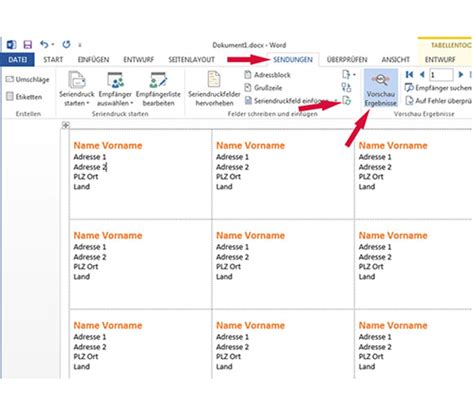This screenshot has width=474, height=408.
Task: Click the Umschläge envelope button
Action: point(28,79)
